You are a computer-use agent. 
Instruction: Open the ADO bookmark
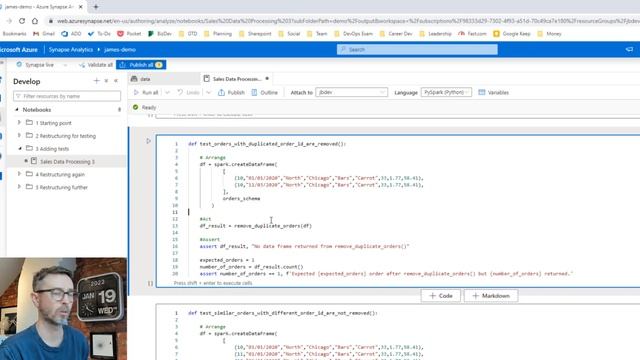71,34
